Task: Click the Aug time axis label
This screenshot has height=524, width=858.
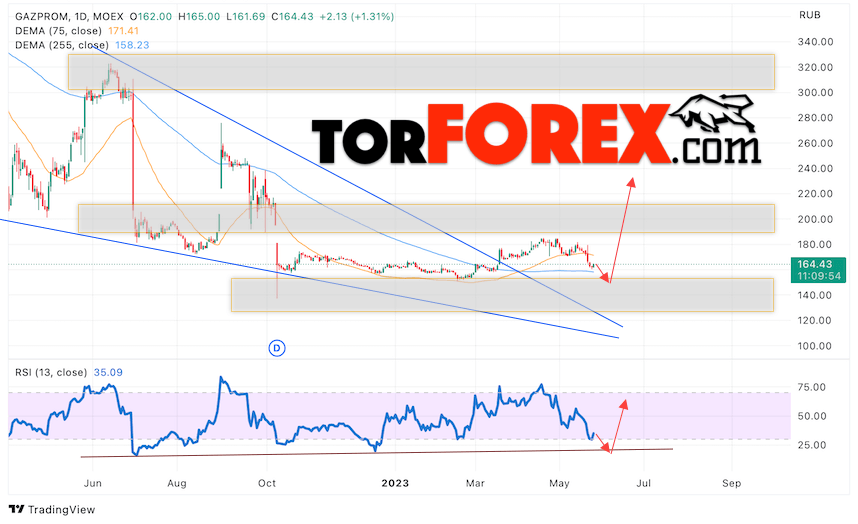Action: 177,483
